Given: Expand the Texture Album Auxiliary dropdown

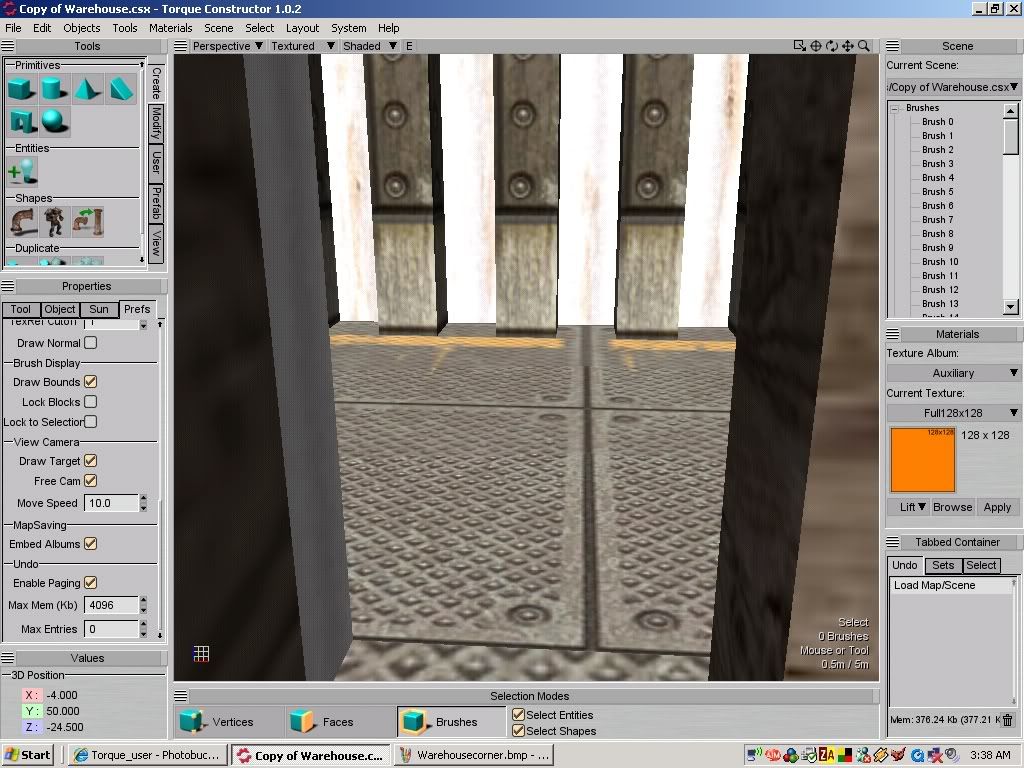Looking at the screenshot, I should pyautogui.click(x=953, y=373).
